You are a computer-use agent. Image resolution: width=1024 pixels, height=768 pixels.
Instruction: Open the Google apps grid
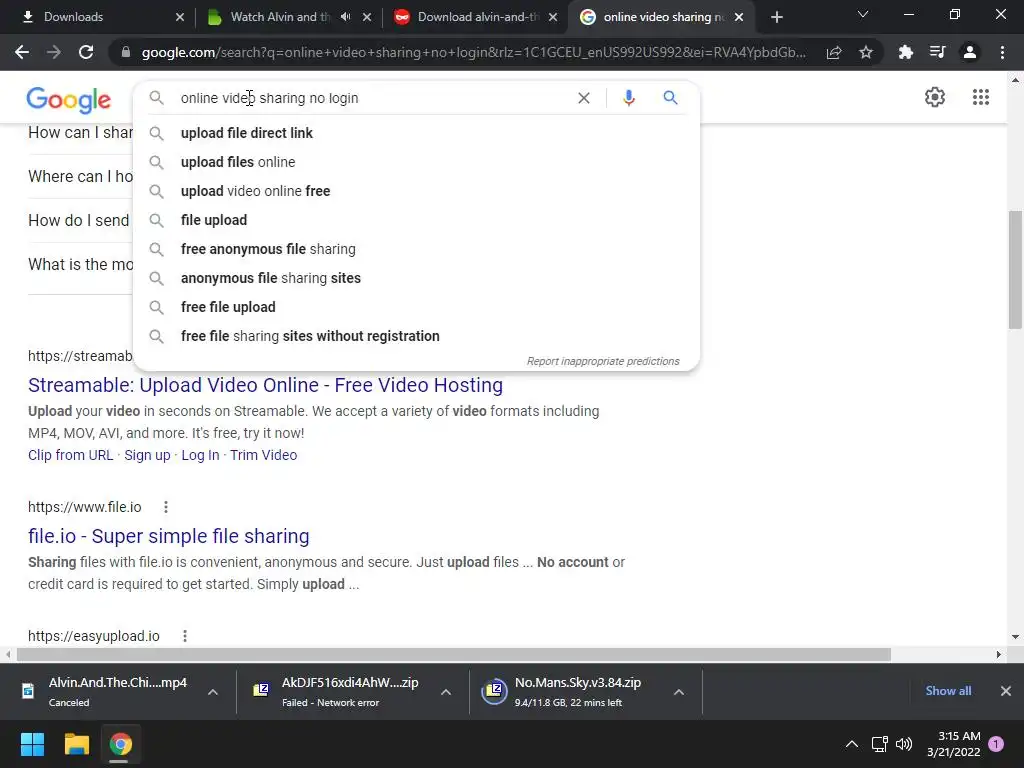980,97
